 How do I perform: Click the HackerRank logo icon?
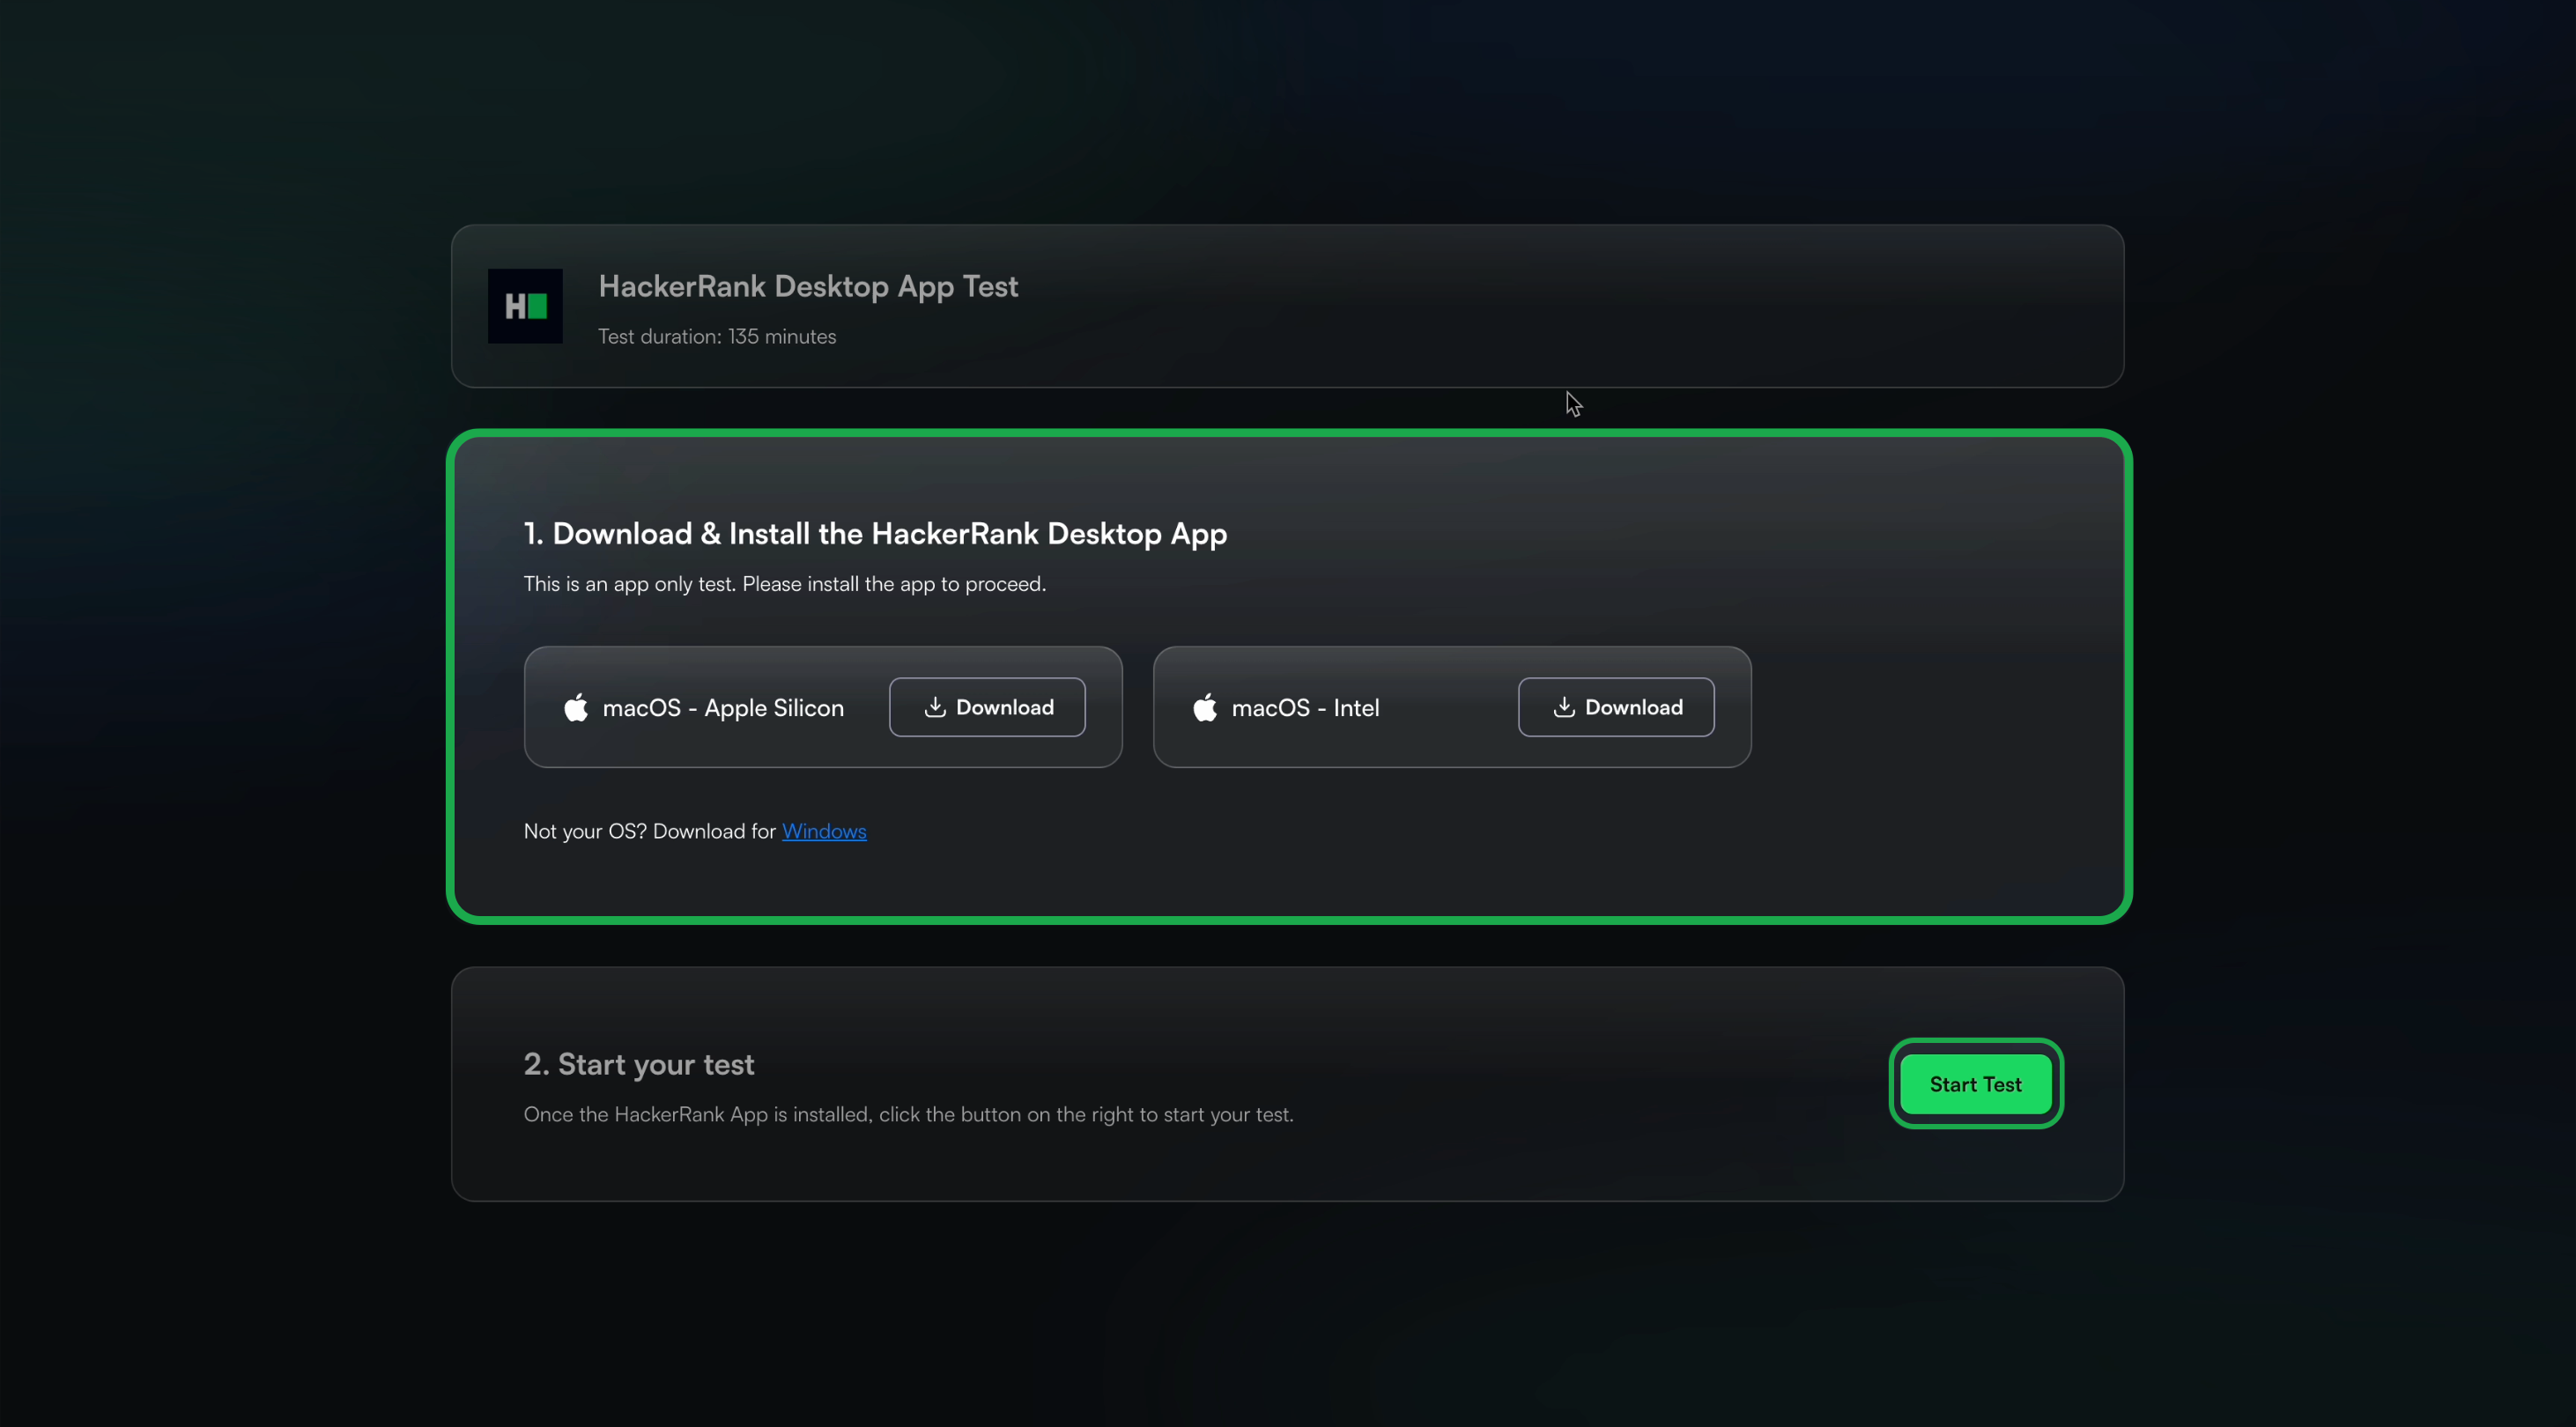[525, 306]
